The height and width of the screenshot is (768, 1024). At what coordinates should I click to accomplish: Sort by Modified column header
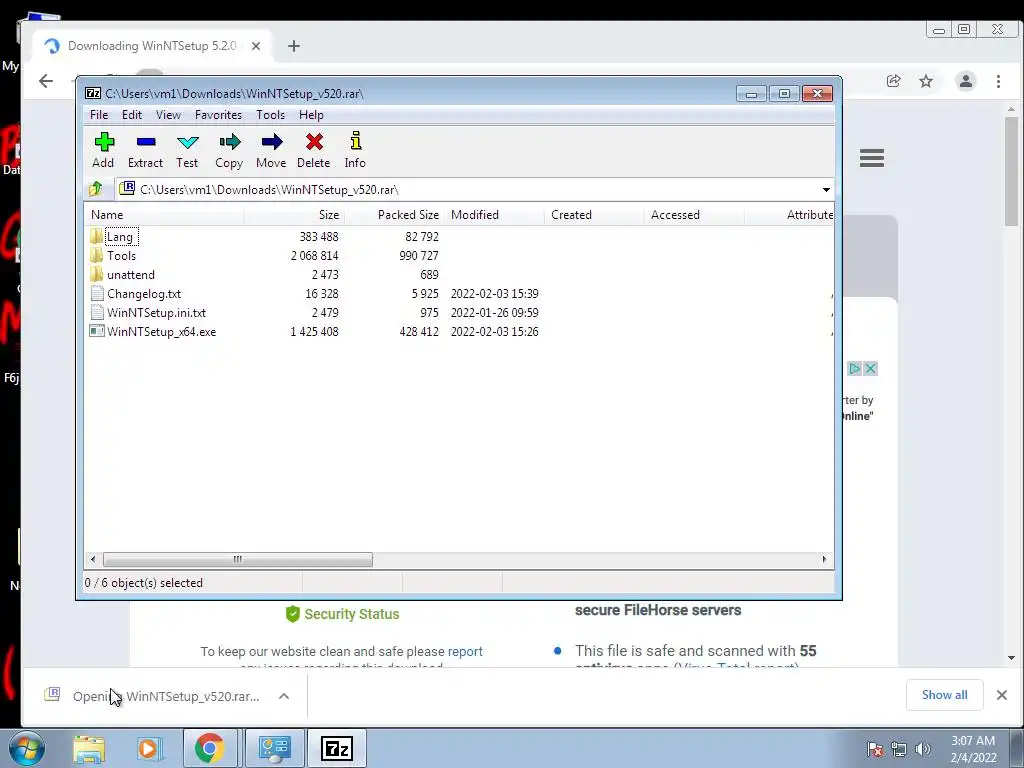pos(494,214)
